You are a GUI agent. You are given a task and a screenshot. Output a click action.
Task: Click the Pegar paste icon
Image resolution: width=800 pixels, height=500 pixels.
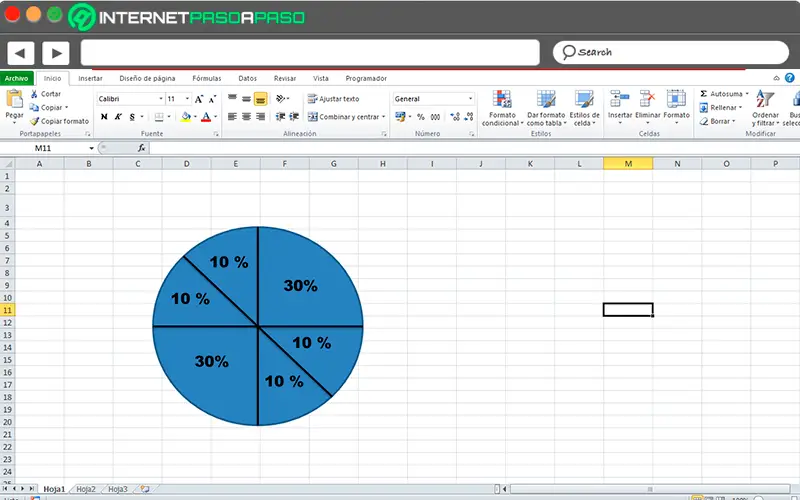click(14, 99)
